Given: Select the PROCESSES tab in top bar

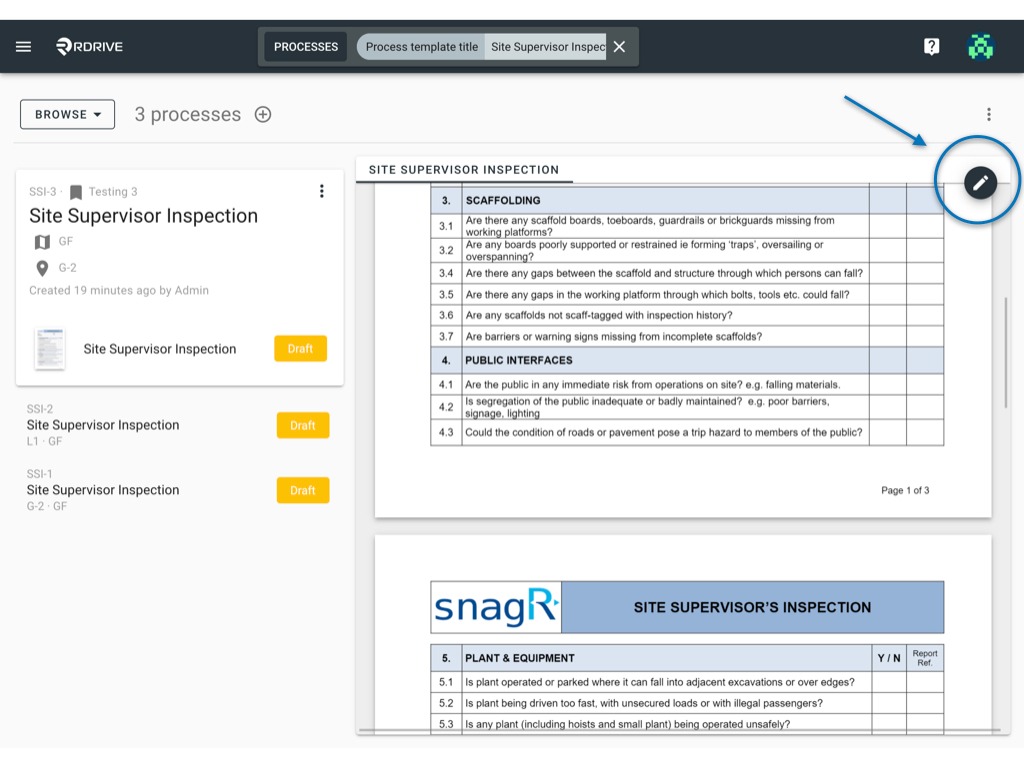Looking at the screenshot, I should click(x=306, y=47).
